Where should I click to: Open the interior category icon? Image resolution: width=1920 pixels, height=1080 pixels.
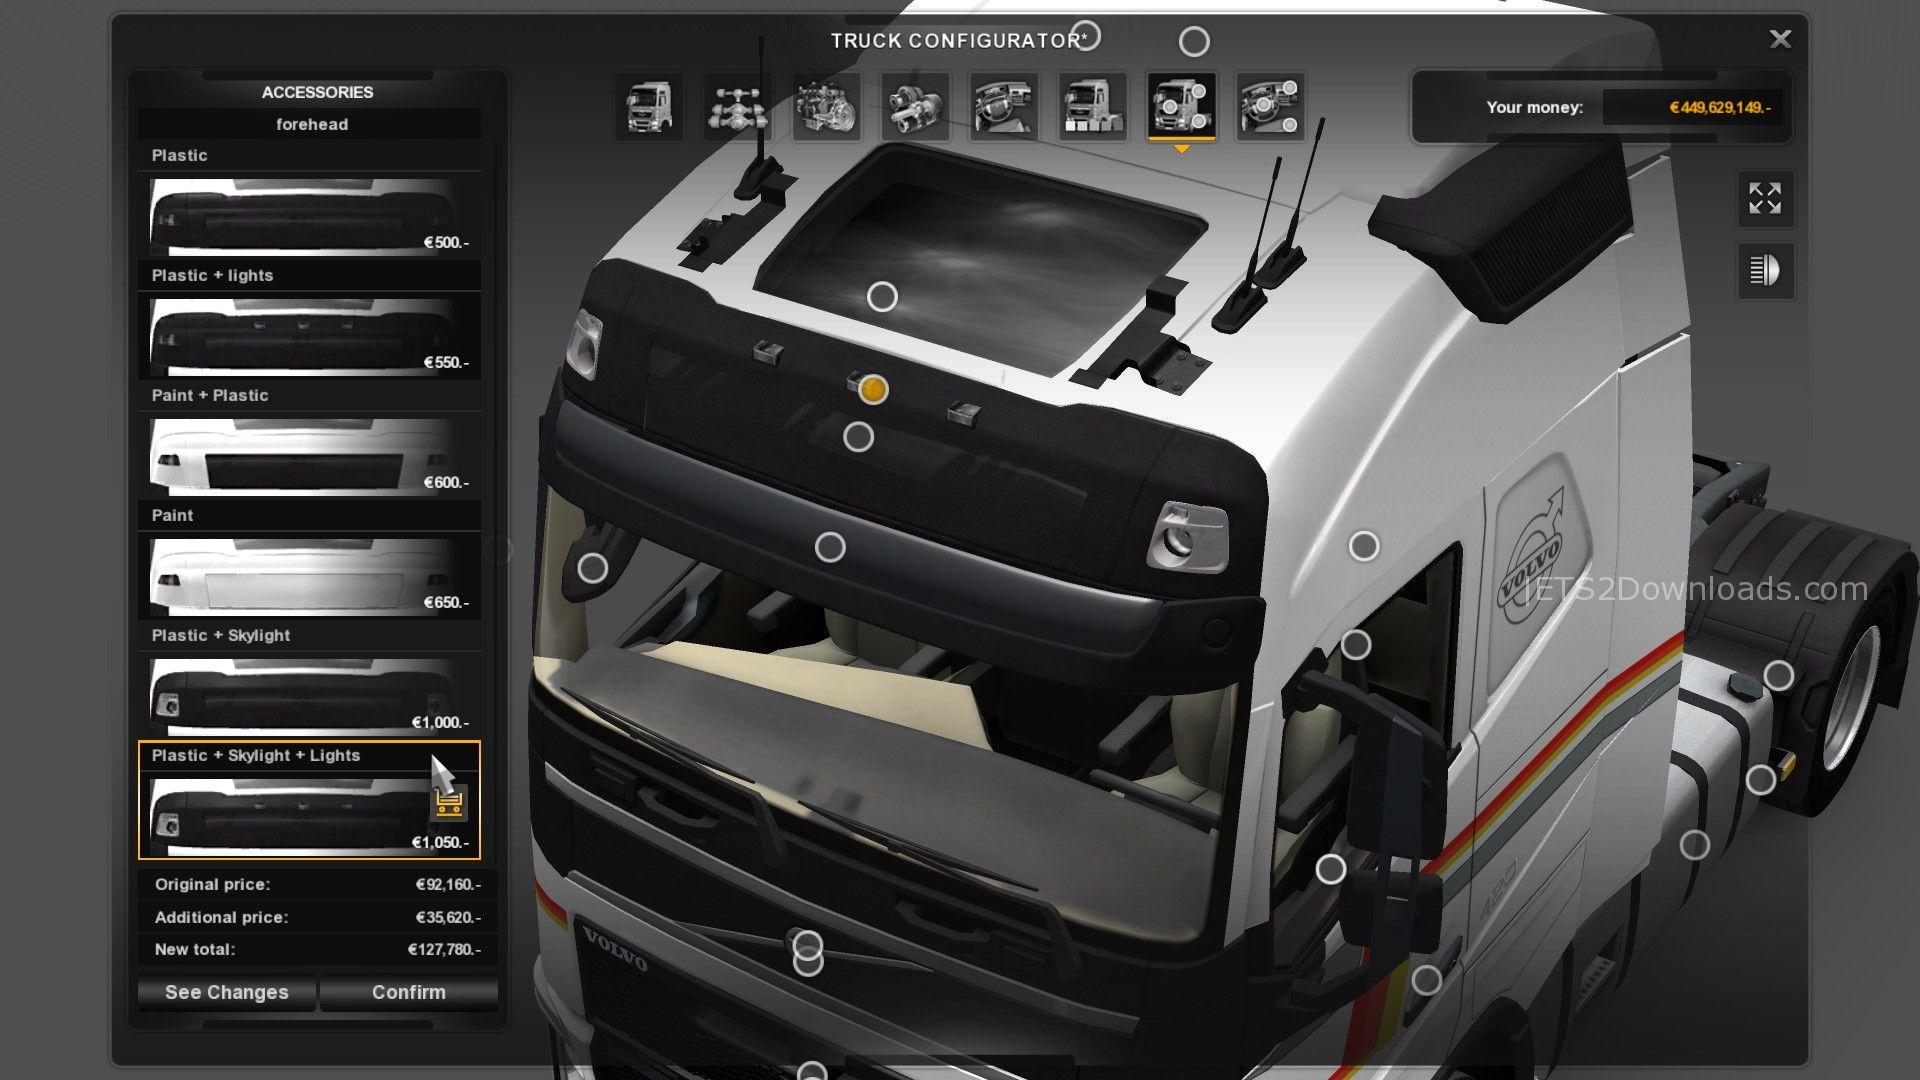(1004, 106)
